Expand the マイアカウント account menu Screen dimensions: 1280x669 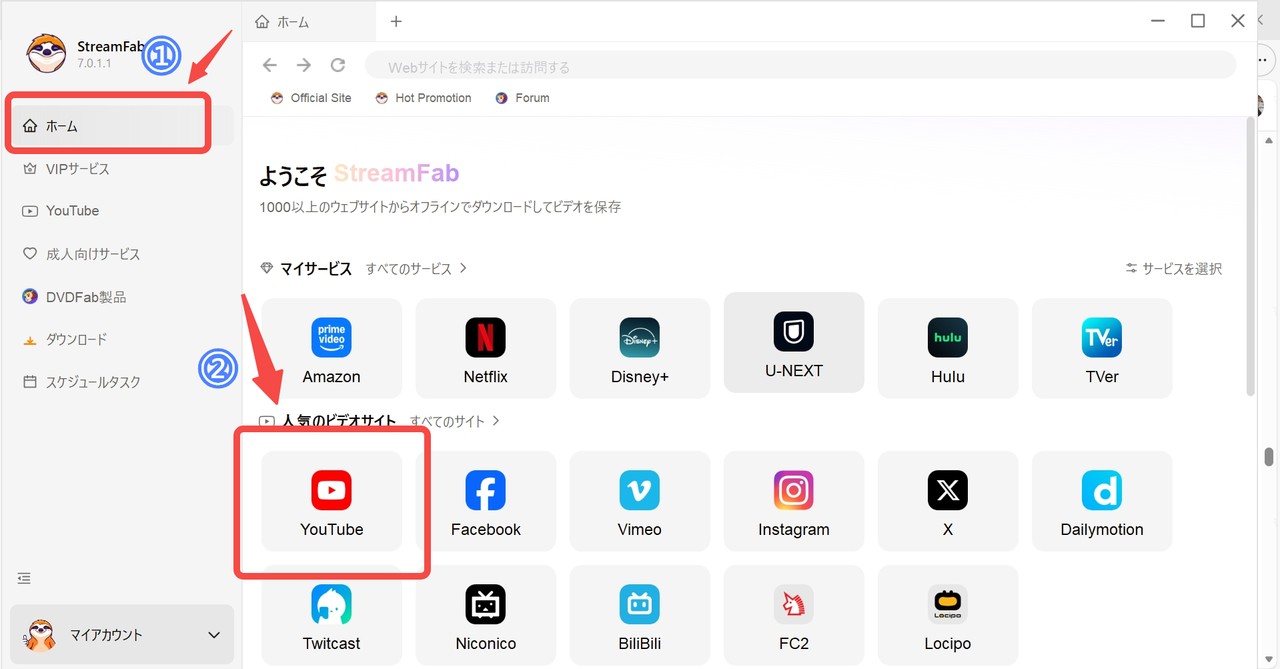[120, 634]
